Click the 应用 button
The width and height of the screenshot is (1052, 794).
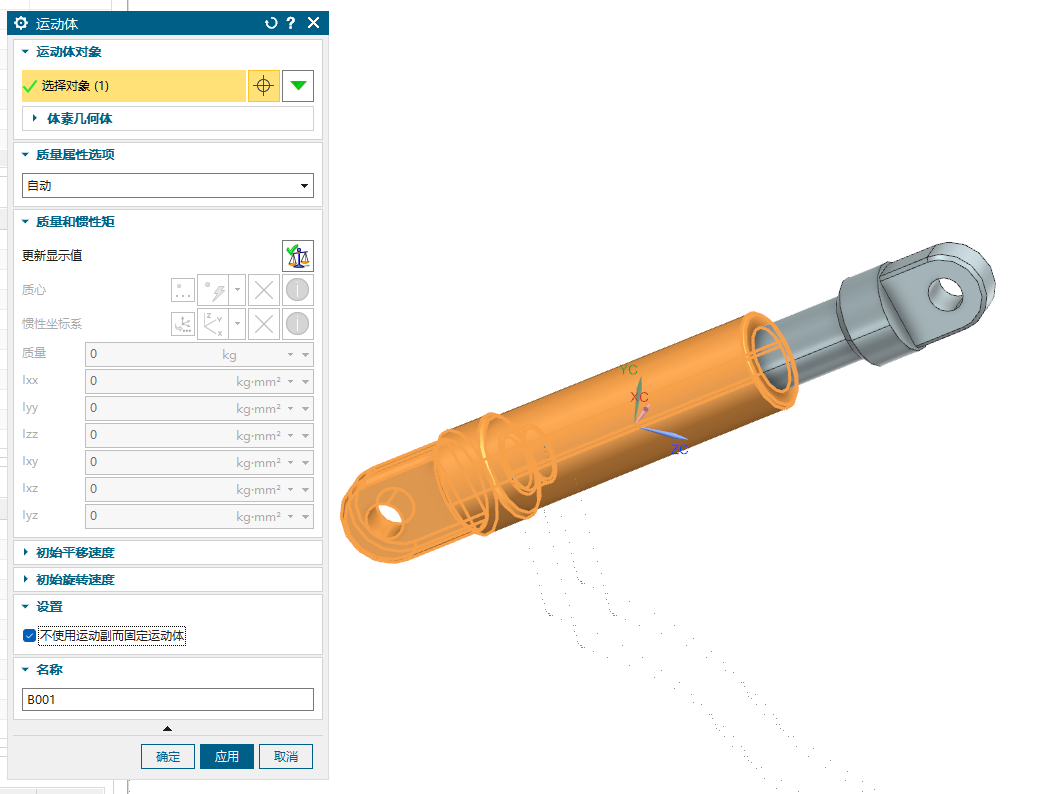[x=227, y=757]
